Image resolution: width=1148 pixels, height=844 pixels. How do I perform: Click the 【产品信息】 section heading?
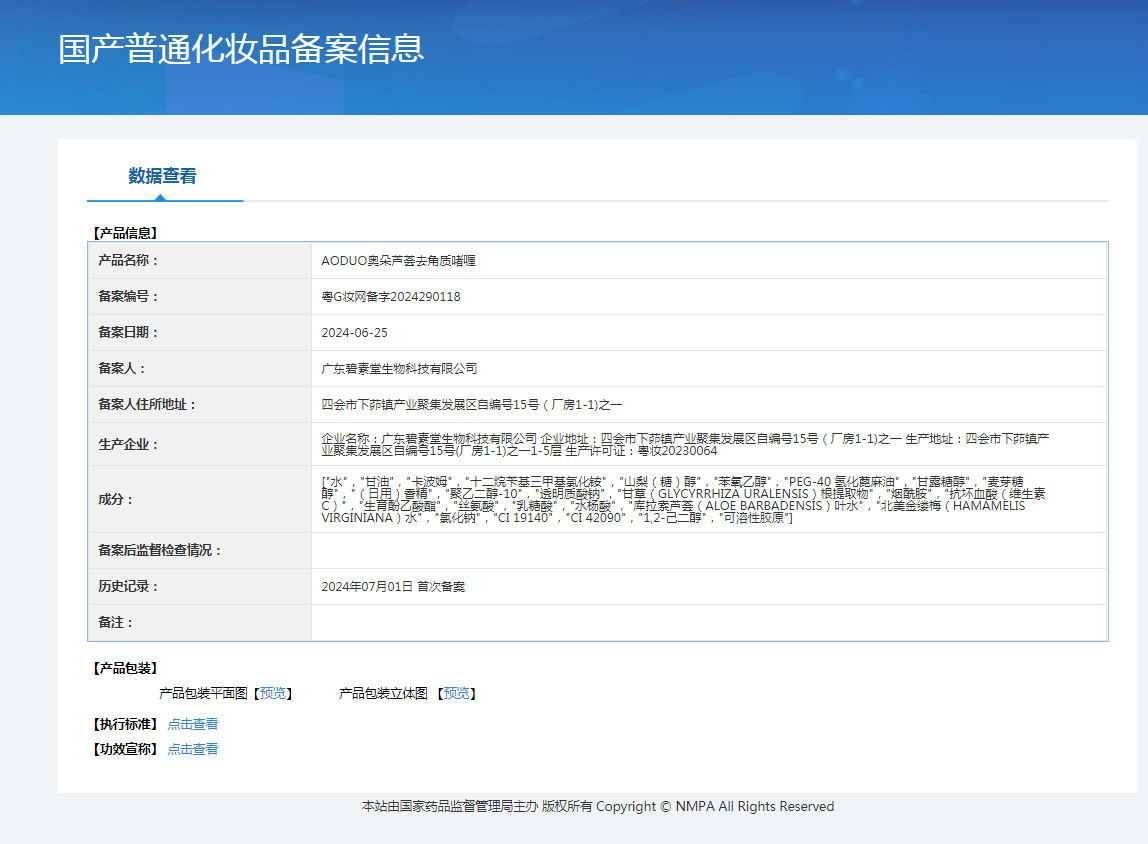point(125,233)
